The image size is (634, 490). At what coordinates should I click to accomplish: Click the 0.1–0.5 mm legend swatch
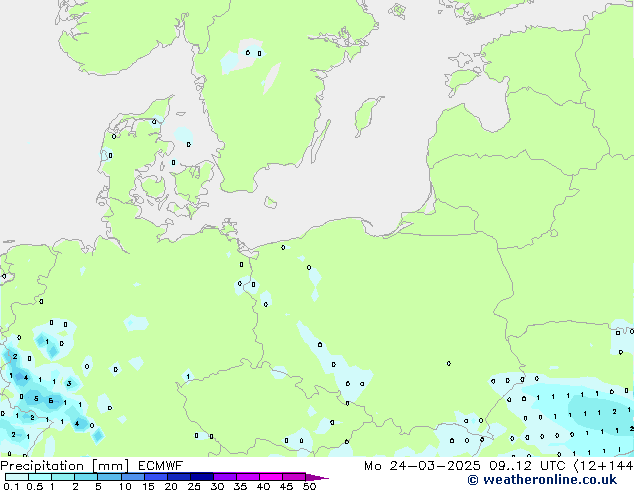click(17, 477)
